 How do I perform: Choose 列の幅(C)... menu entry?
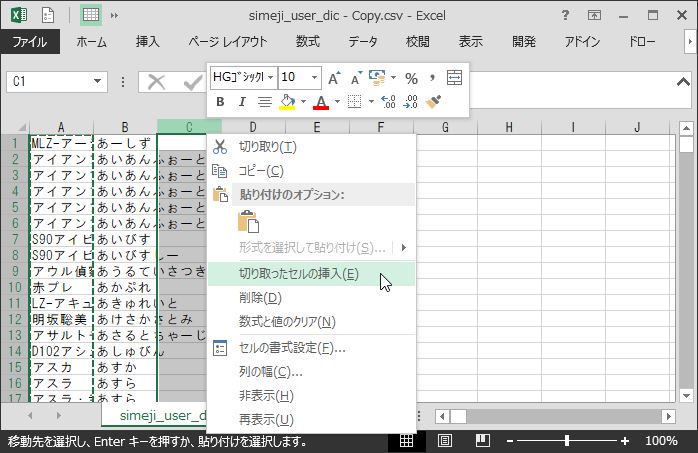point(312,372)
